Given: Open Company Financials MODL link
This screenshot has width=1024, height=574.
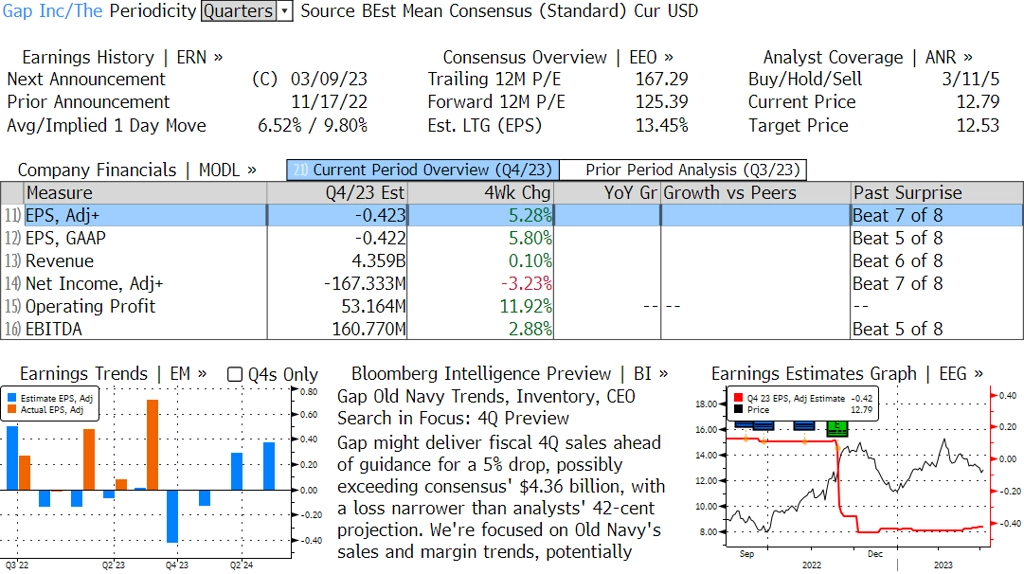Looking at the screenshot, I should coord(137,170).
